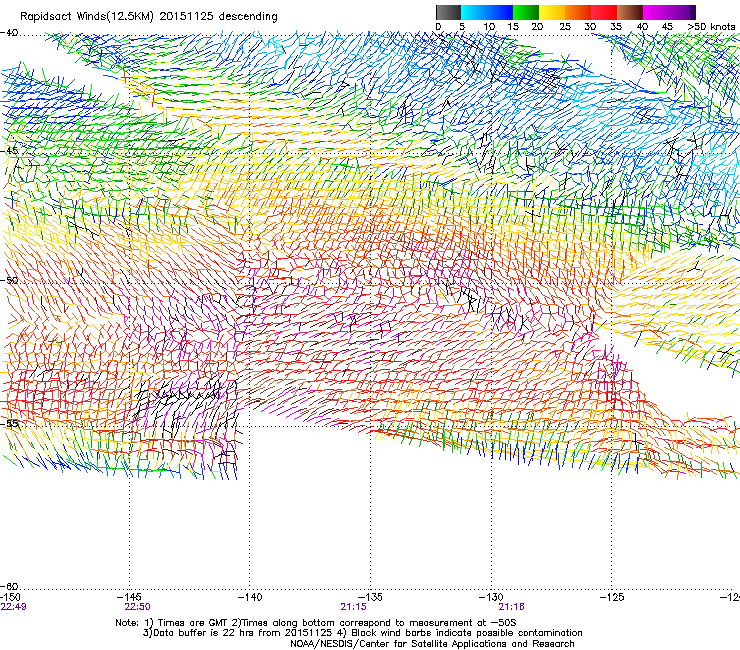Click the -50 latitude label
Viewport: 740px width, 650px height.
click(x=9, y=280)
